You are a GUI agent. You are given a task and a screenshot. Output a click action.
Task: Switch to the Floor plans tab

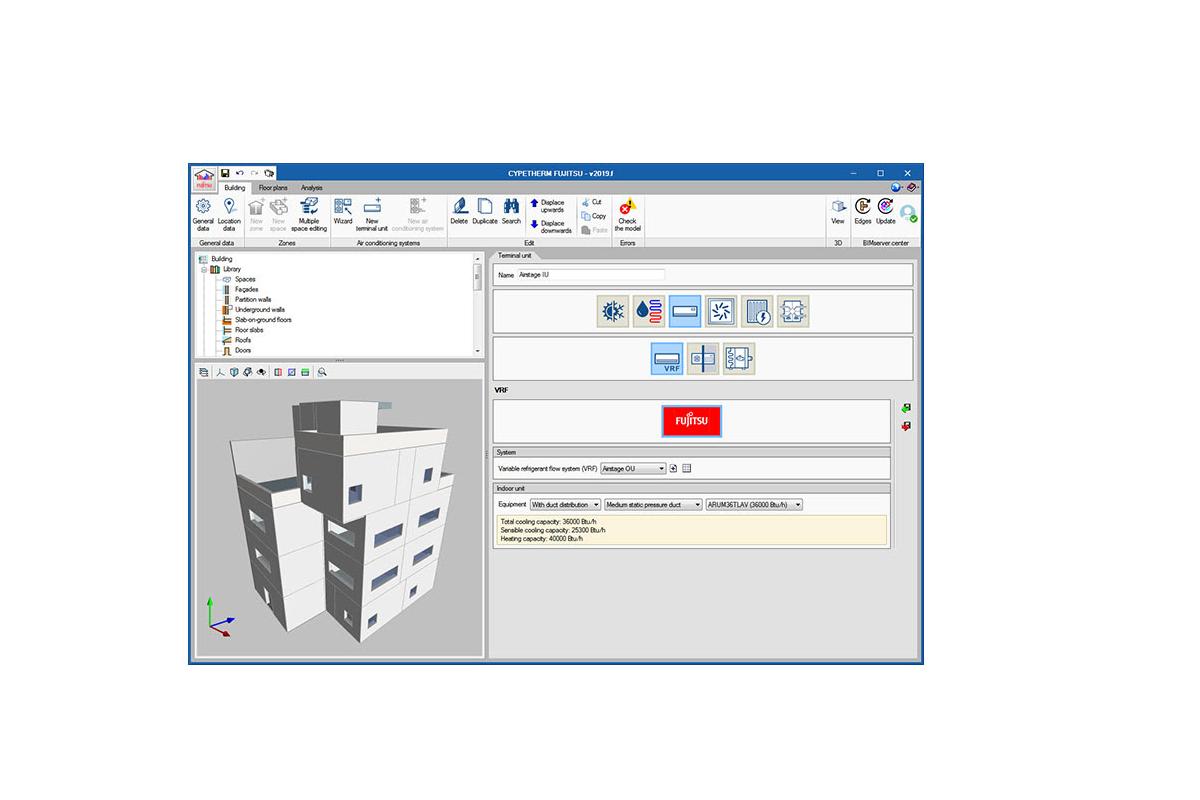point(273,187)
